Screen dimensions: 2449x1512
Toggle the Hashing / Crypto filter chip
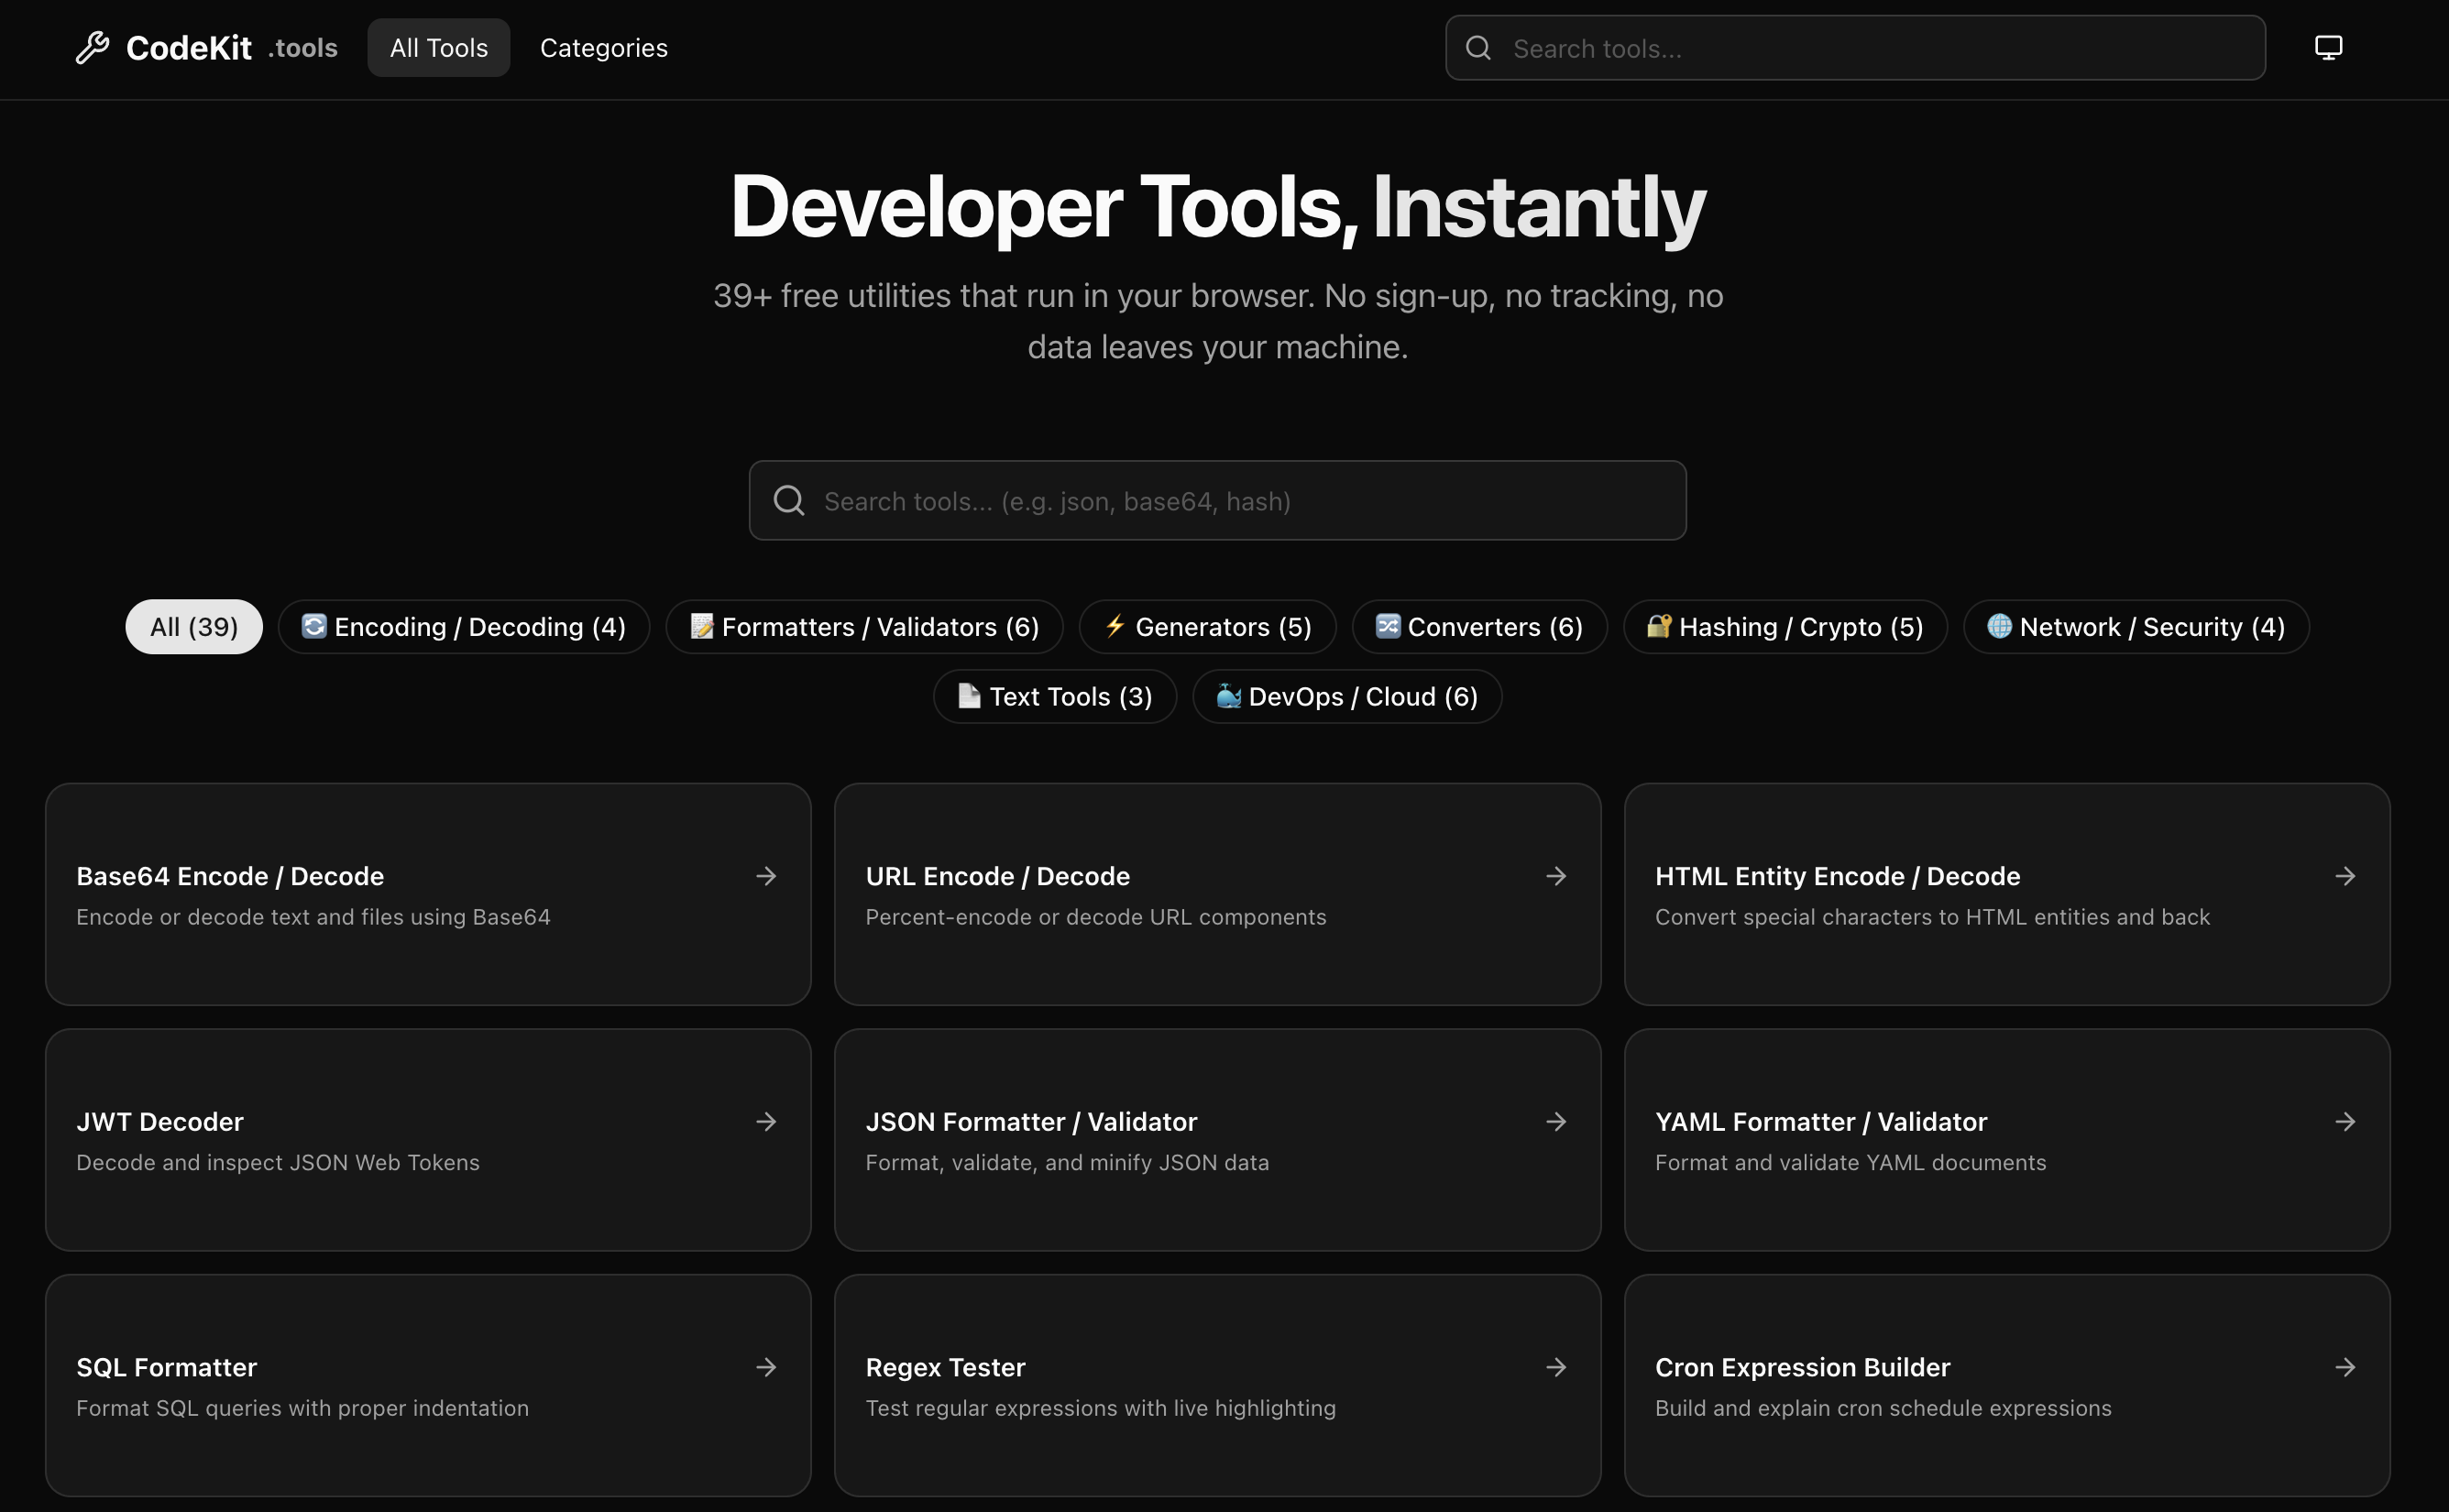[x=1785, y=626]
